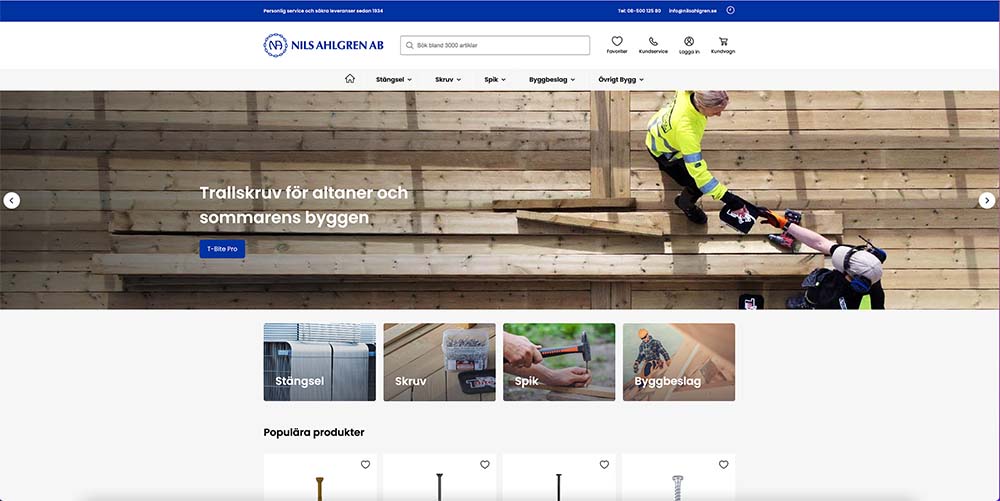The width and height of the screenshot is (1000, 501).
Task: Open the Övrigt Bygg dropdown menu
Action: tap(621, 79)
